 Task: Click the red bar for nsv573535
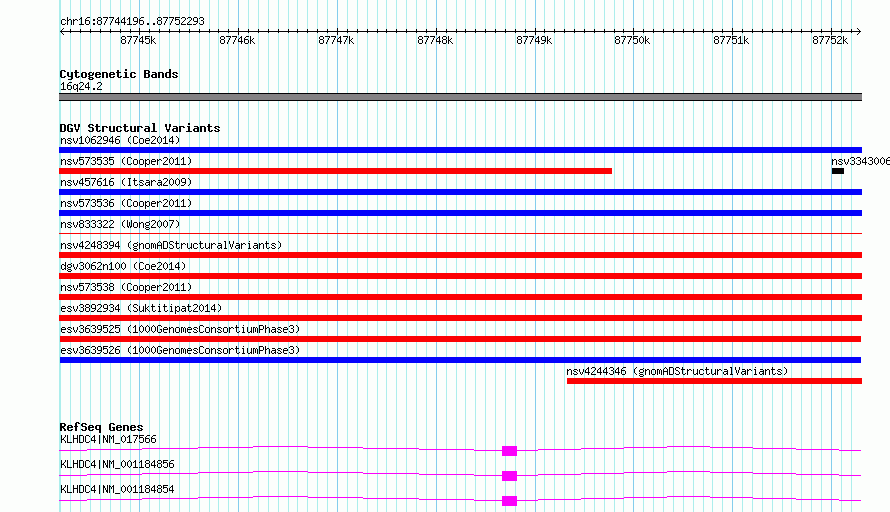click(335, 171)
